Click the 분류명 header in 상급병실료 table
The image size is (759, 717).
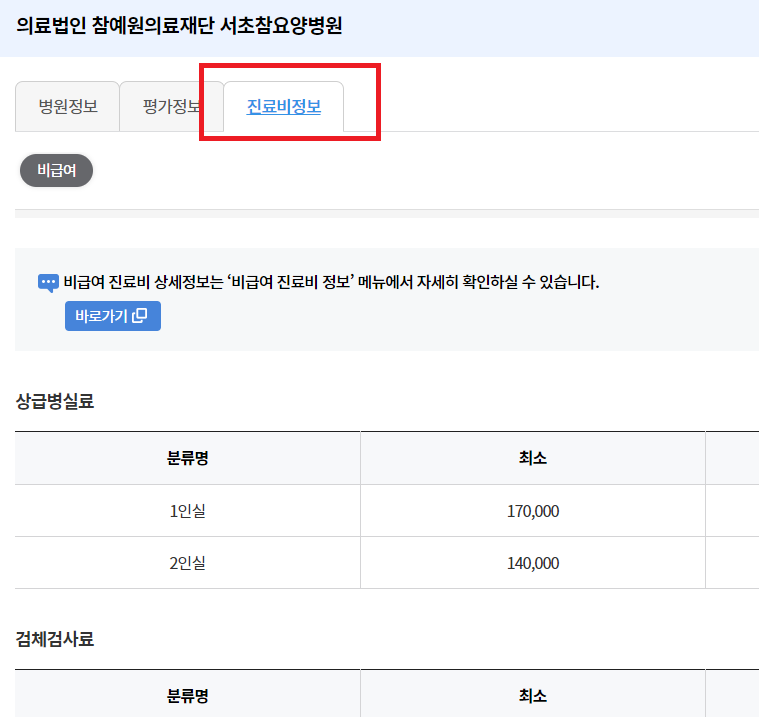187,458
